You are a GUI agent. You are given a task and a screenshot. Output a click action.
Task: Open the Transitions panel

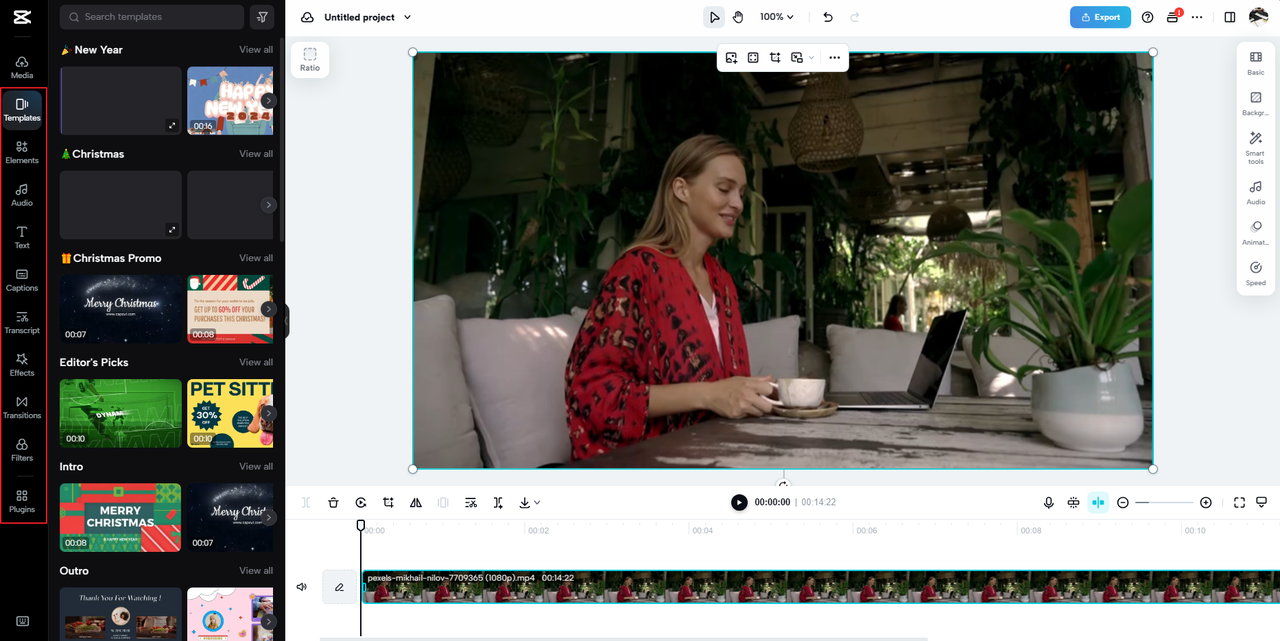(22, 407)
